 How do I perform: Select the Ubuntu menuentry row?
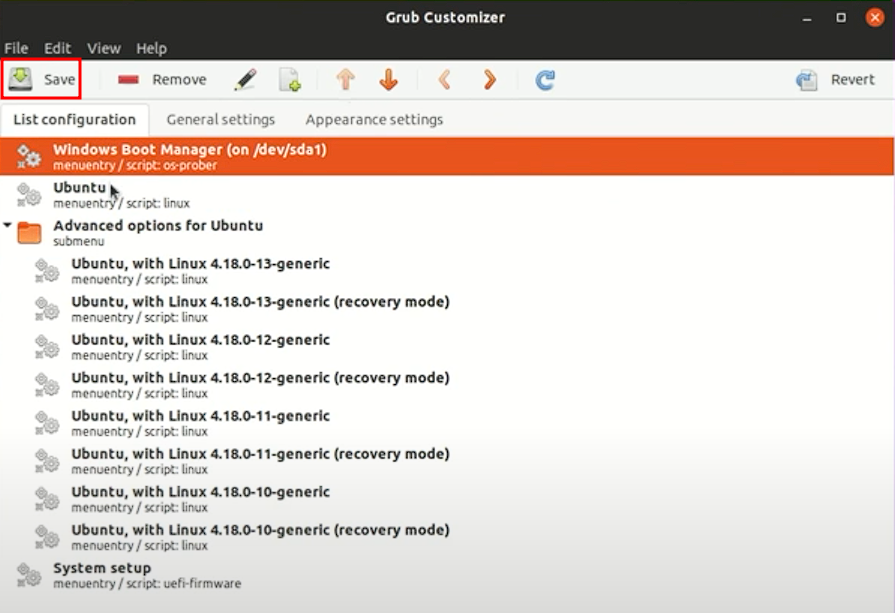[x=447, y=195]
